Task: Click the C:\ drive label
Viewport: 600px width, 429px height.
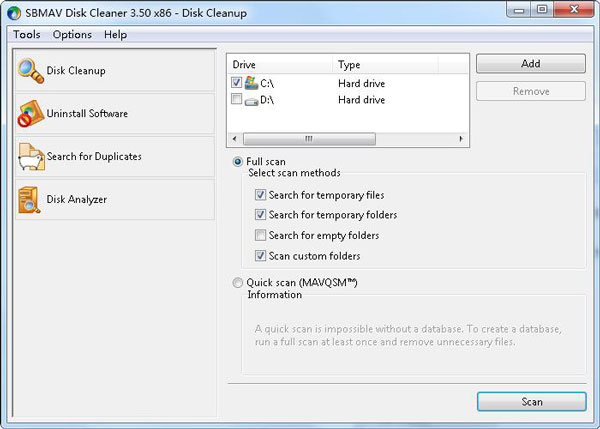Action: [267, 83]
